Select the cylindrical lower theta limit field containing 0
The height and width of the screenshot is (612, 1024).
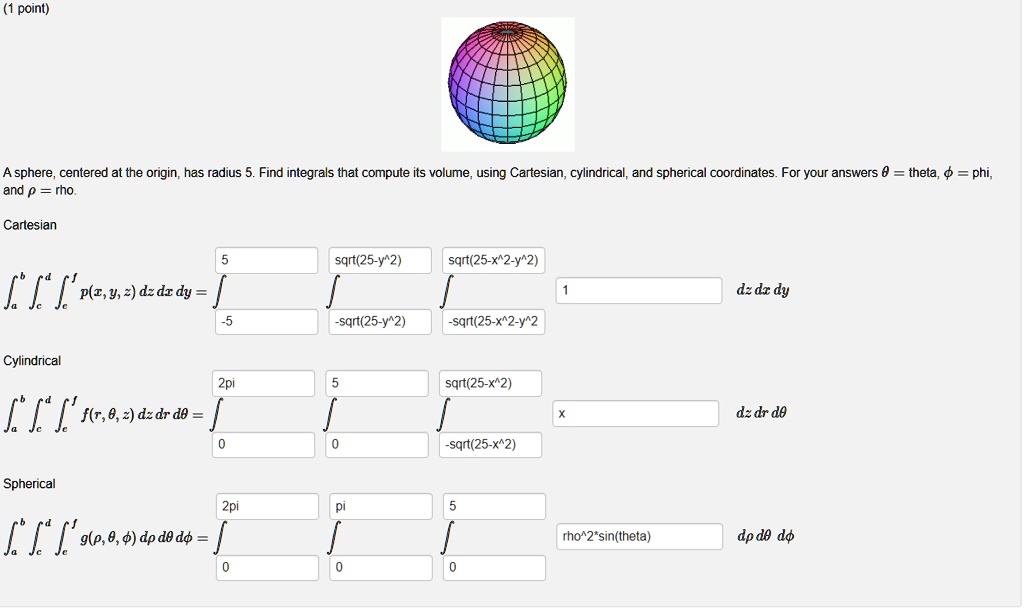pos(263,444)
